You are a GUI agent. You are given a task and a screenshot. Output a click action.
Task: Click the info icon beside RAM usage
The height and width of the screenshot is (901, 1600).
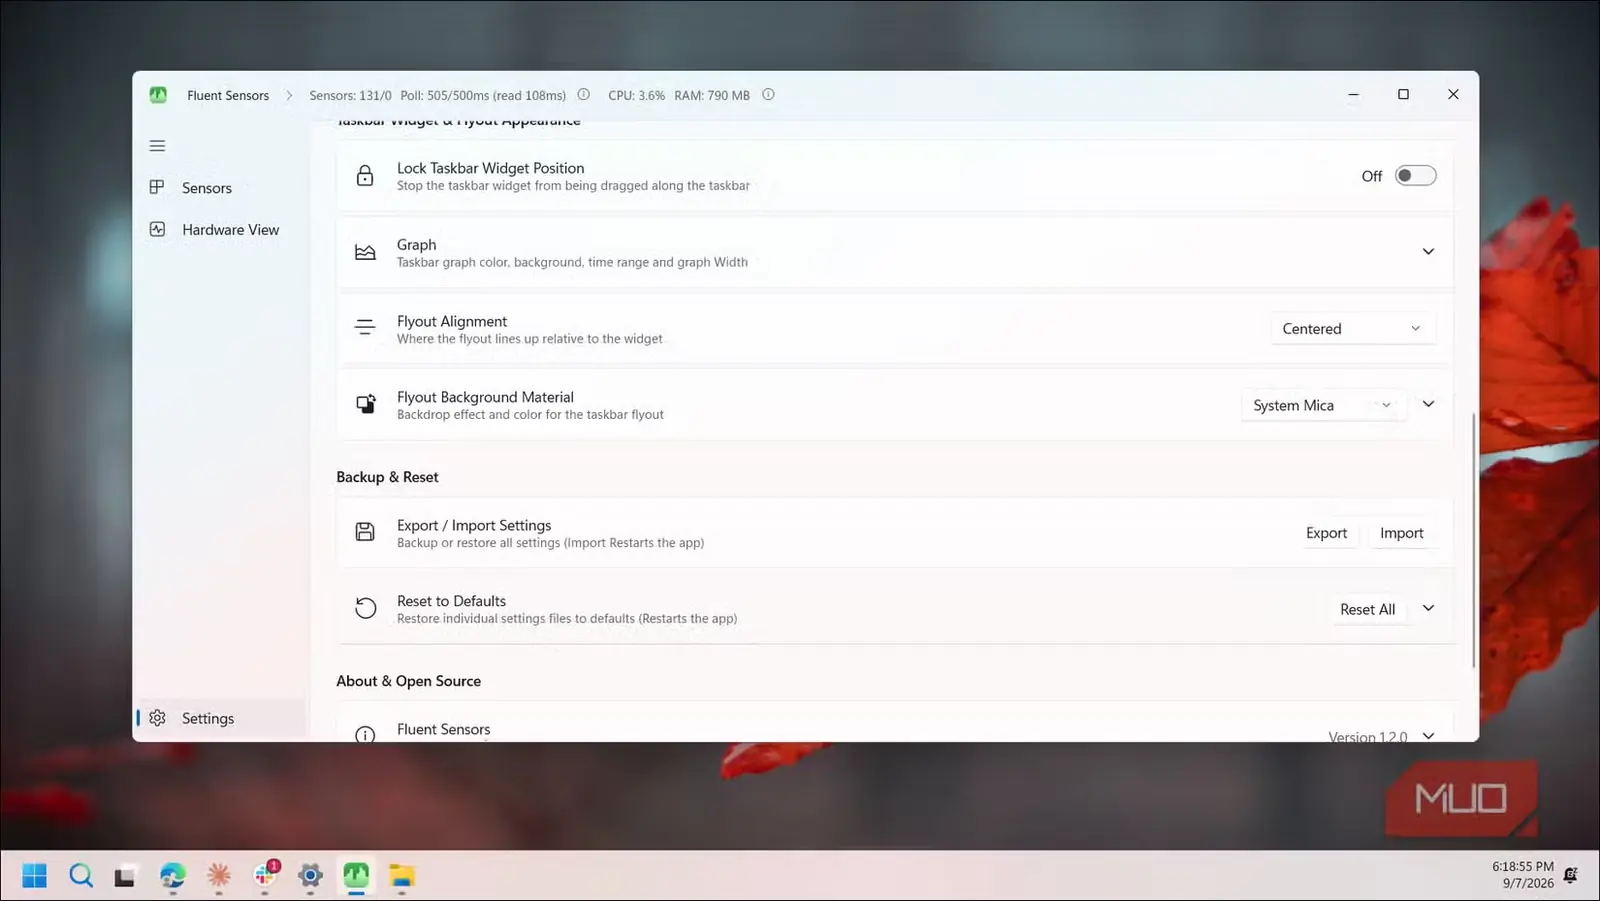(x=768, y=95)
